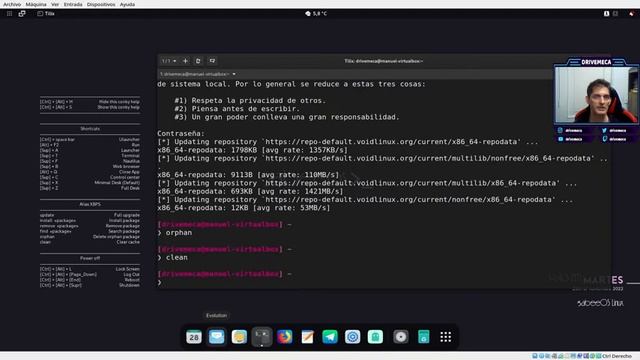Open the Entrada menu
The width and height of the screenshot is (640, 360).
(x=73, y=4)
